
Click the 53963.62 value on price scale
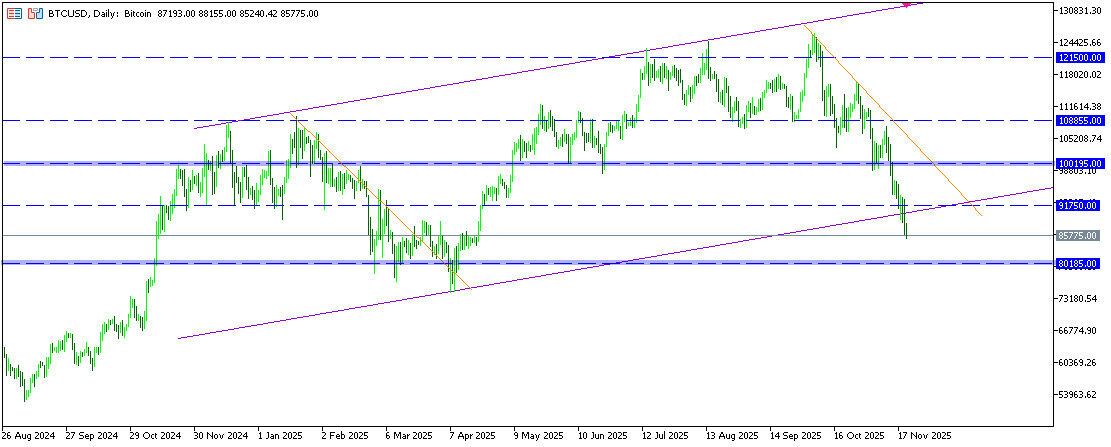1080,395
